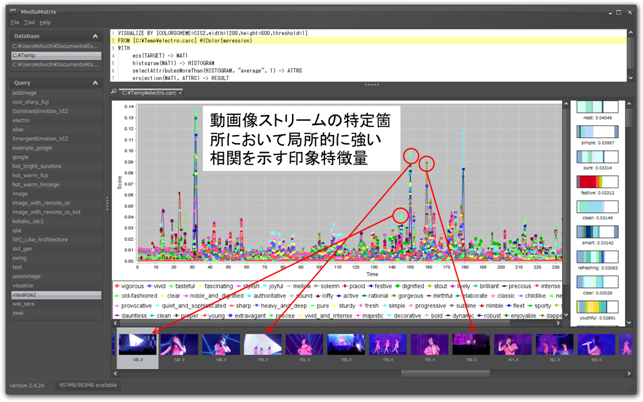Select the hot_bright_sunshine query
Viewport: 643px width, 402px height.
[x=39, y=165]
